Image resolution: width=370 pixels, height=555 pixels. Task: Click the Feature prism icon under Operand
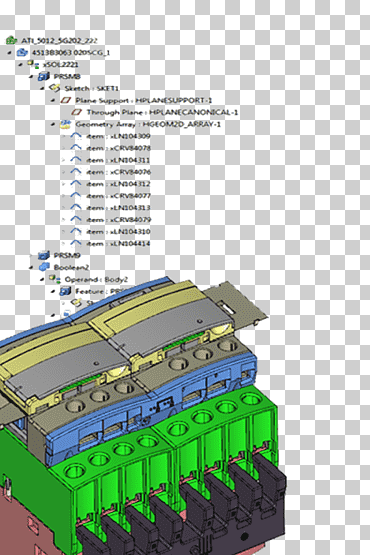click(x=65, y=291)
